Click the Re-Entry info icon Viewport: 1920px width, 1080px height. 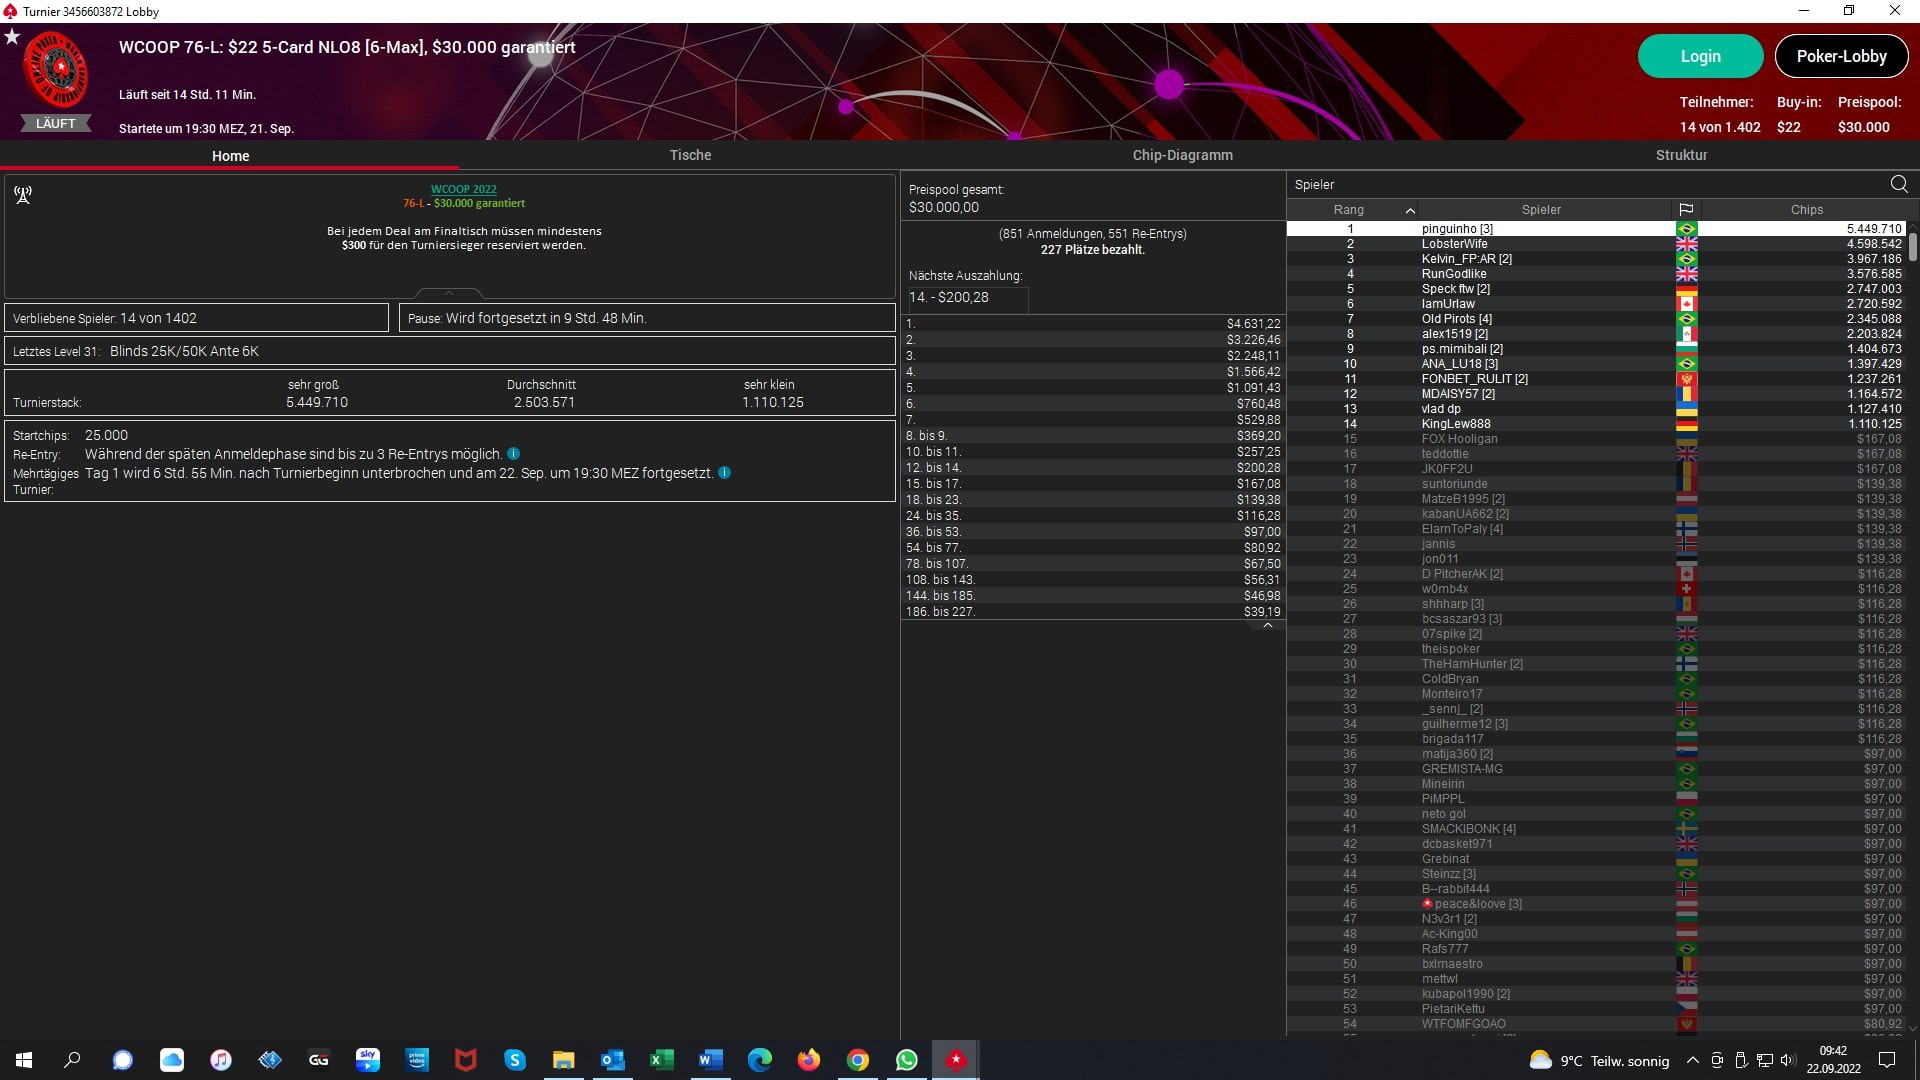[x=513, y=454]
